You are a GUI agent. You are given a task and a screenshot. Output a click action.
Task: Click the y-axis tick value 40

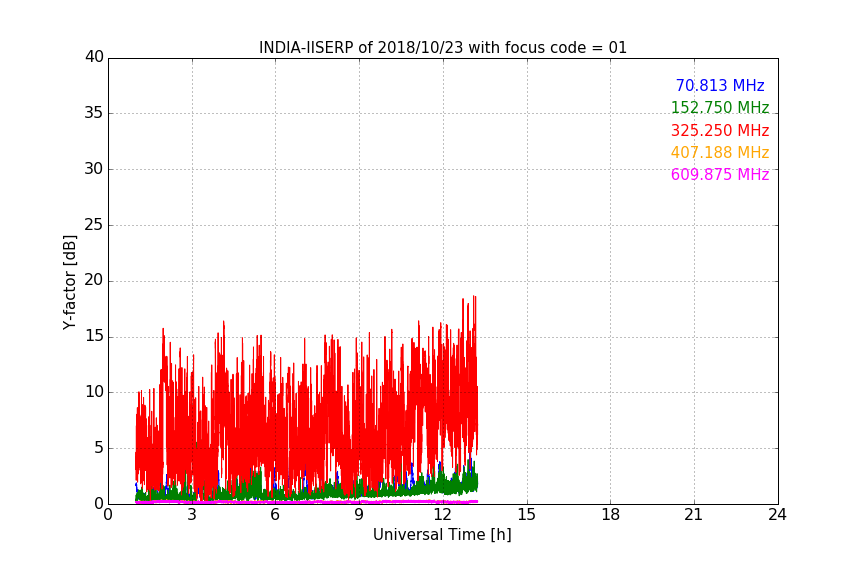click(x=94, y=57)
